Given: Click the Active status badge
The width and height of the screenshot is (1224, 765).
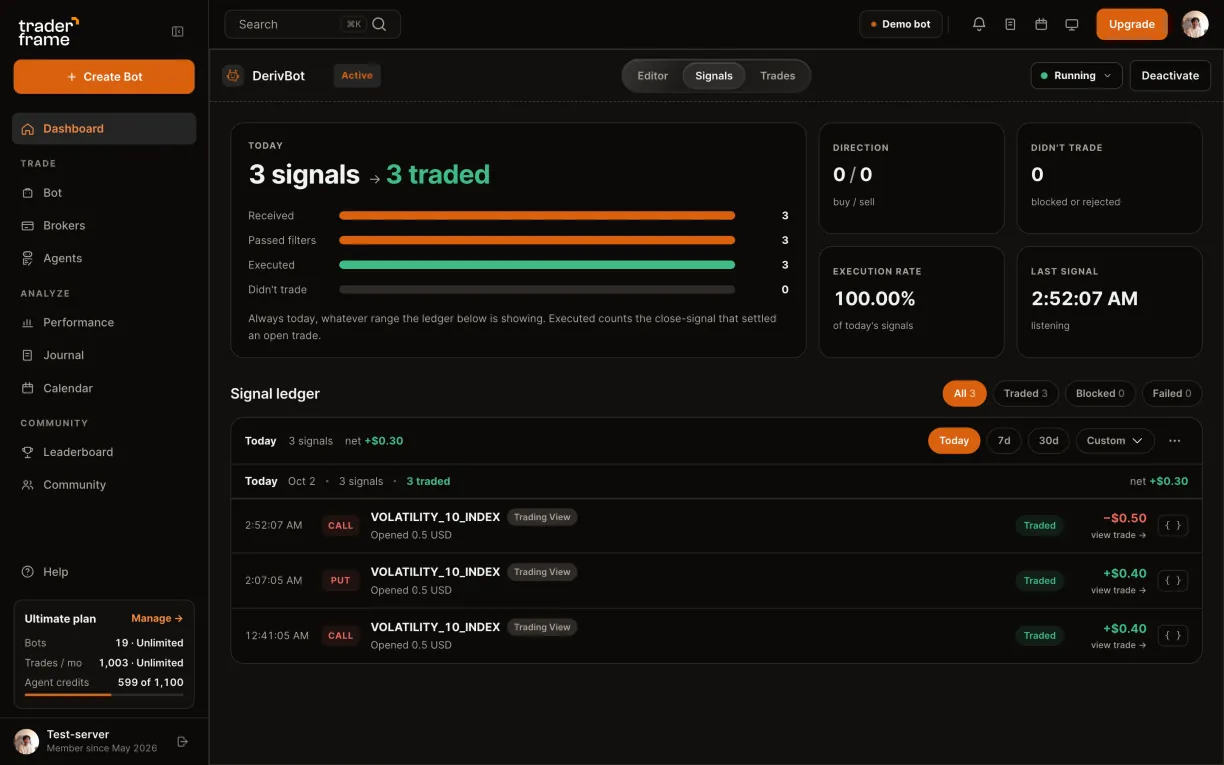Looking at the screenshot, I should click(357, 76).
